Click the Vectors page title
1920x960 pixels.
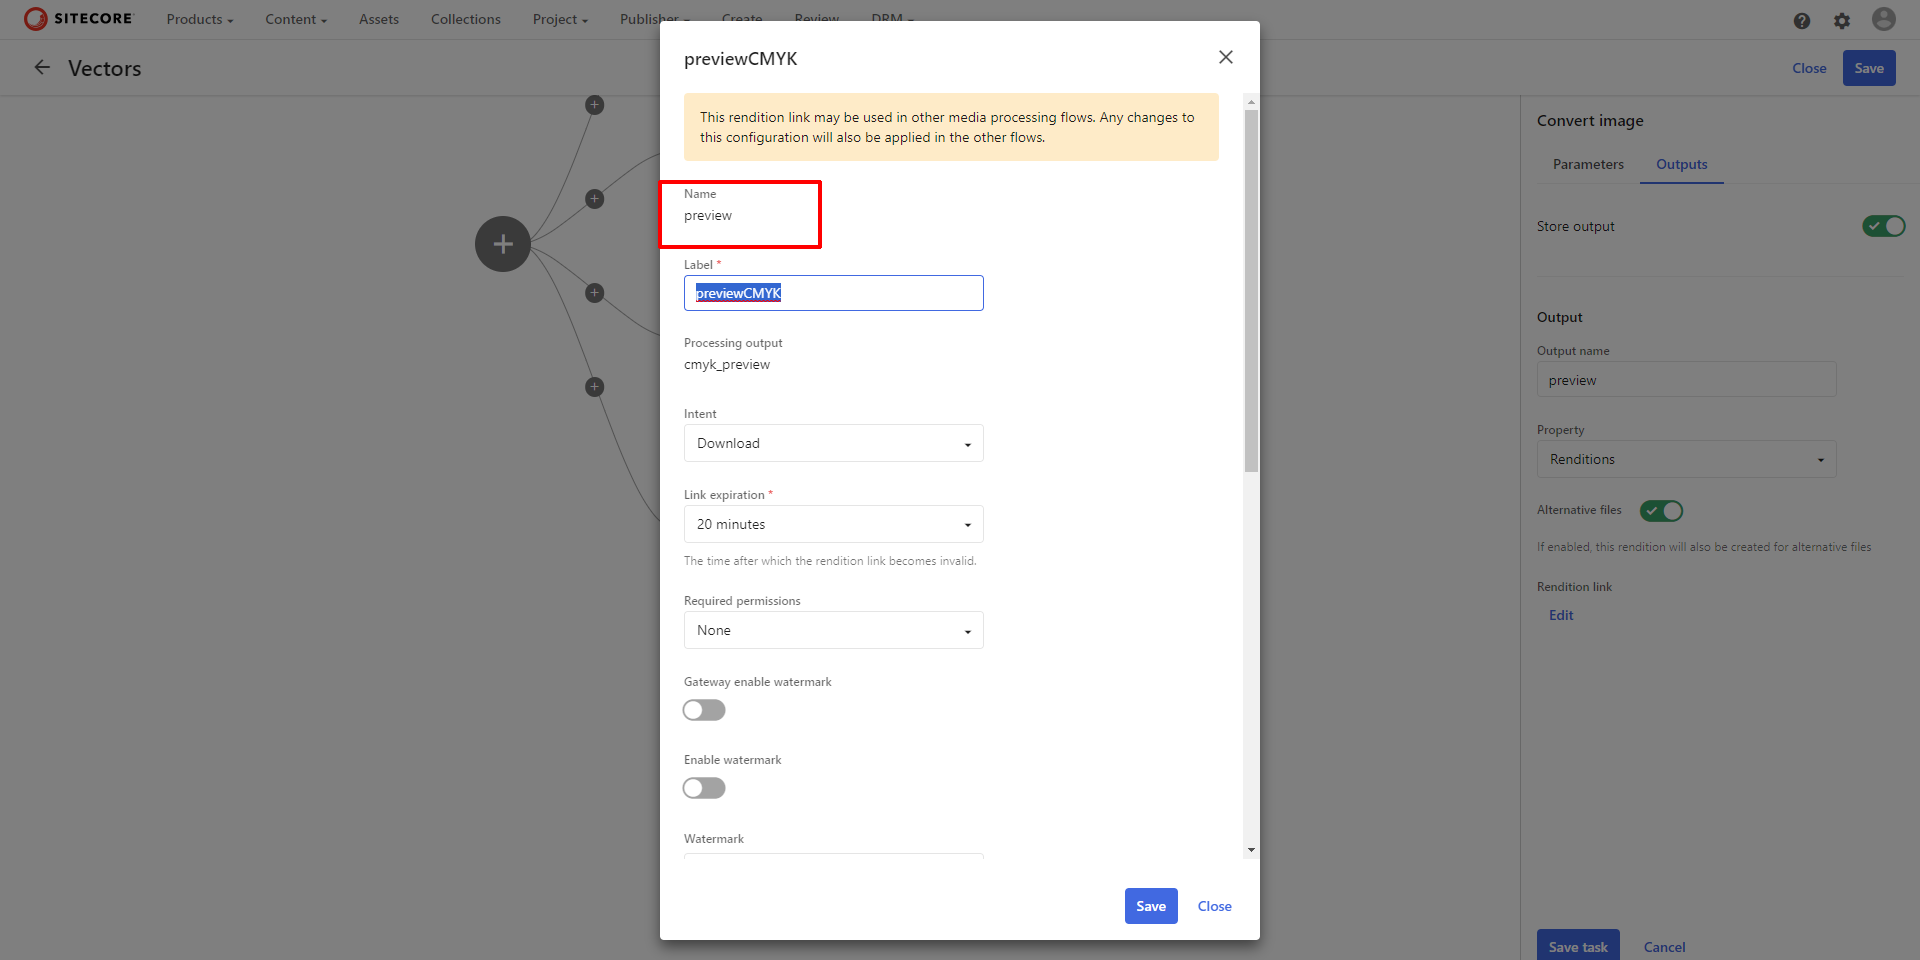coord(105,68)
